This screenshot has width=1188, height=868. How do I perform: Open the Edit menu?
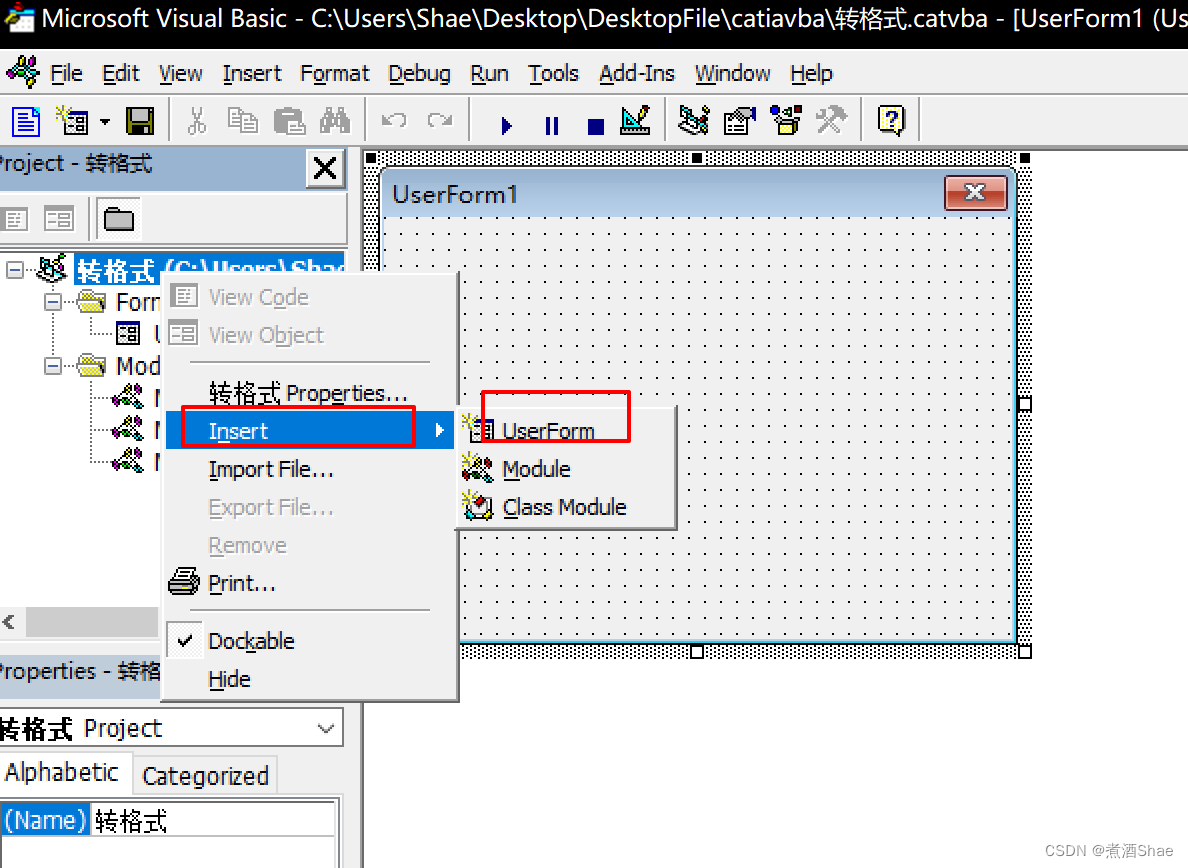(121, 73)
